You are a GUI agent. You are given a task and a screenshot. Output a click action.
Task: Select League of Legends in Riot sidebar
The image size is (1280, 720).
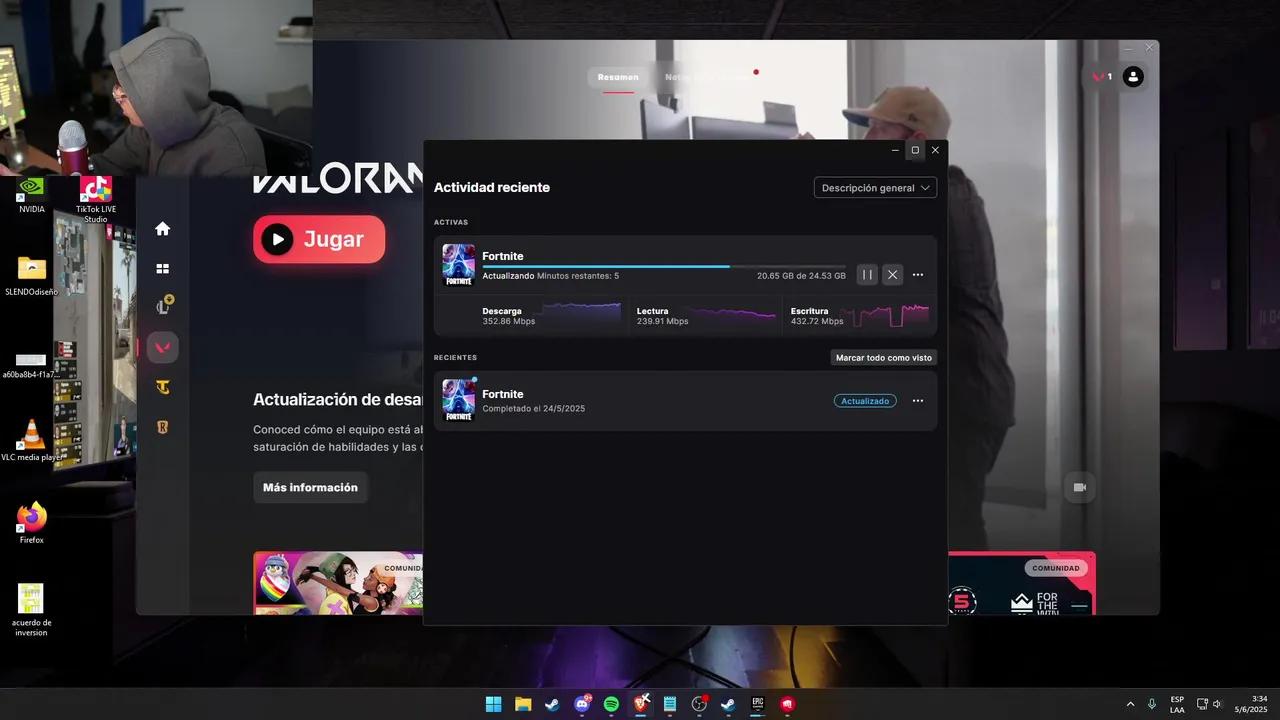click(x=163, y=307)
